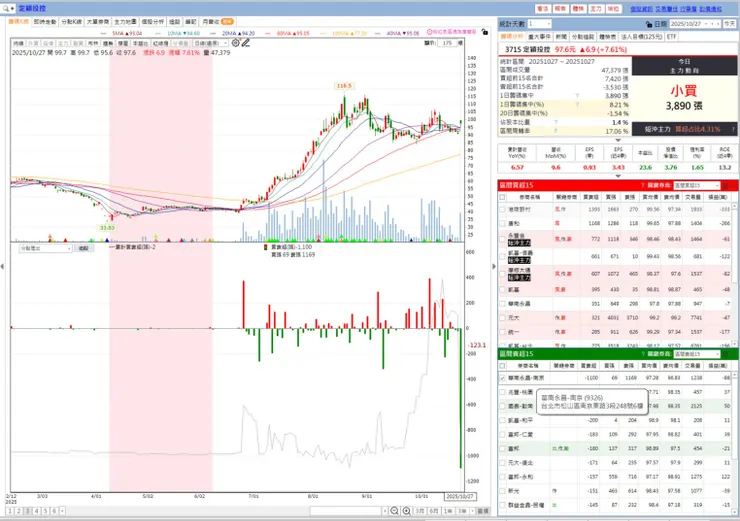Screen dimensions: 740x521
Task: Expand arrow below the EPS metrics row
Action: point(618,176)
